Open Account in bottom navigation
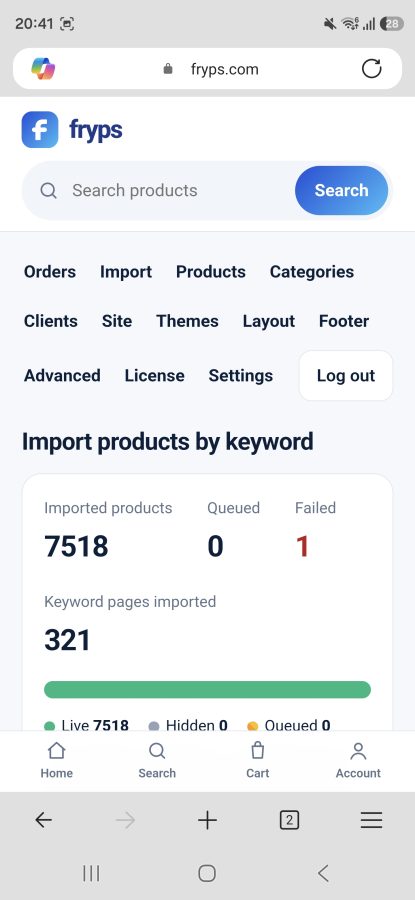The width and height of the screenshot is (415, 900). click(x=358, y=761)
